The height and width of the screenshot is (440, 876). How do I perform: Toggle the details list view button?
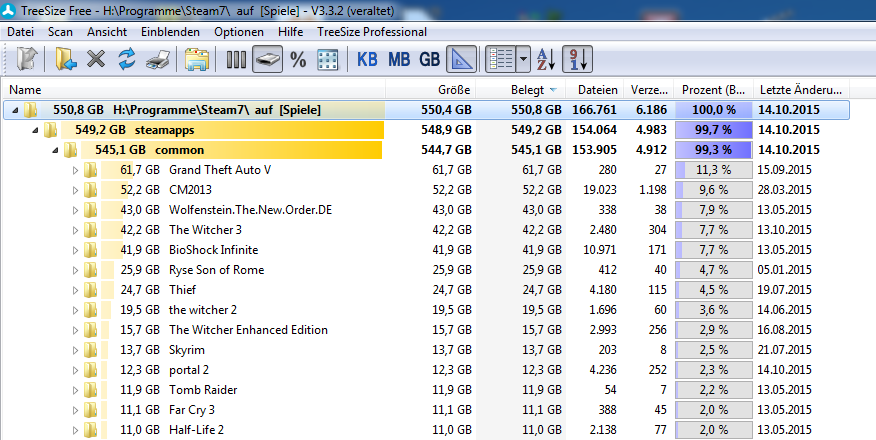point(501,59)
